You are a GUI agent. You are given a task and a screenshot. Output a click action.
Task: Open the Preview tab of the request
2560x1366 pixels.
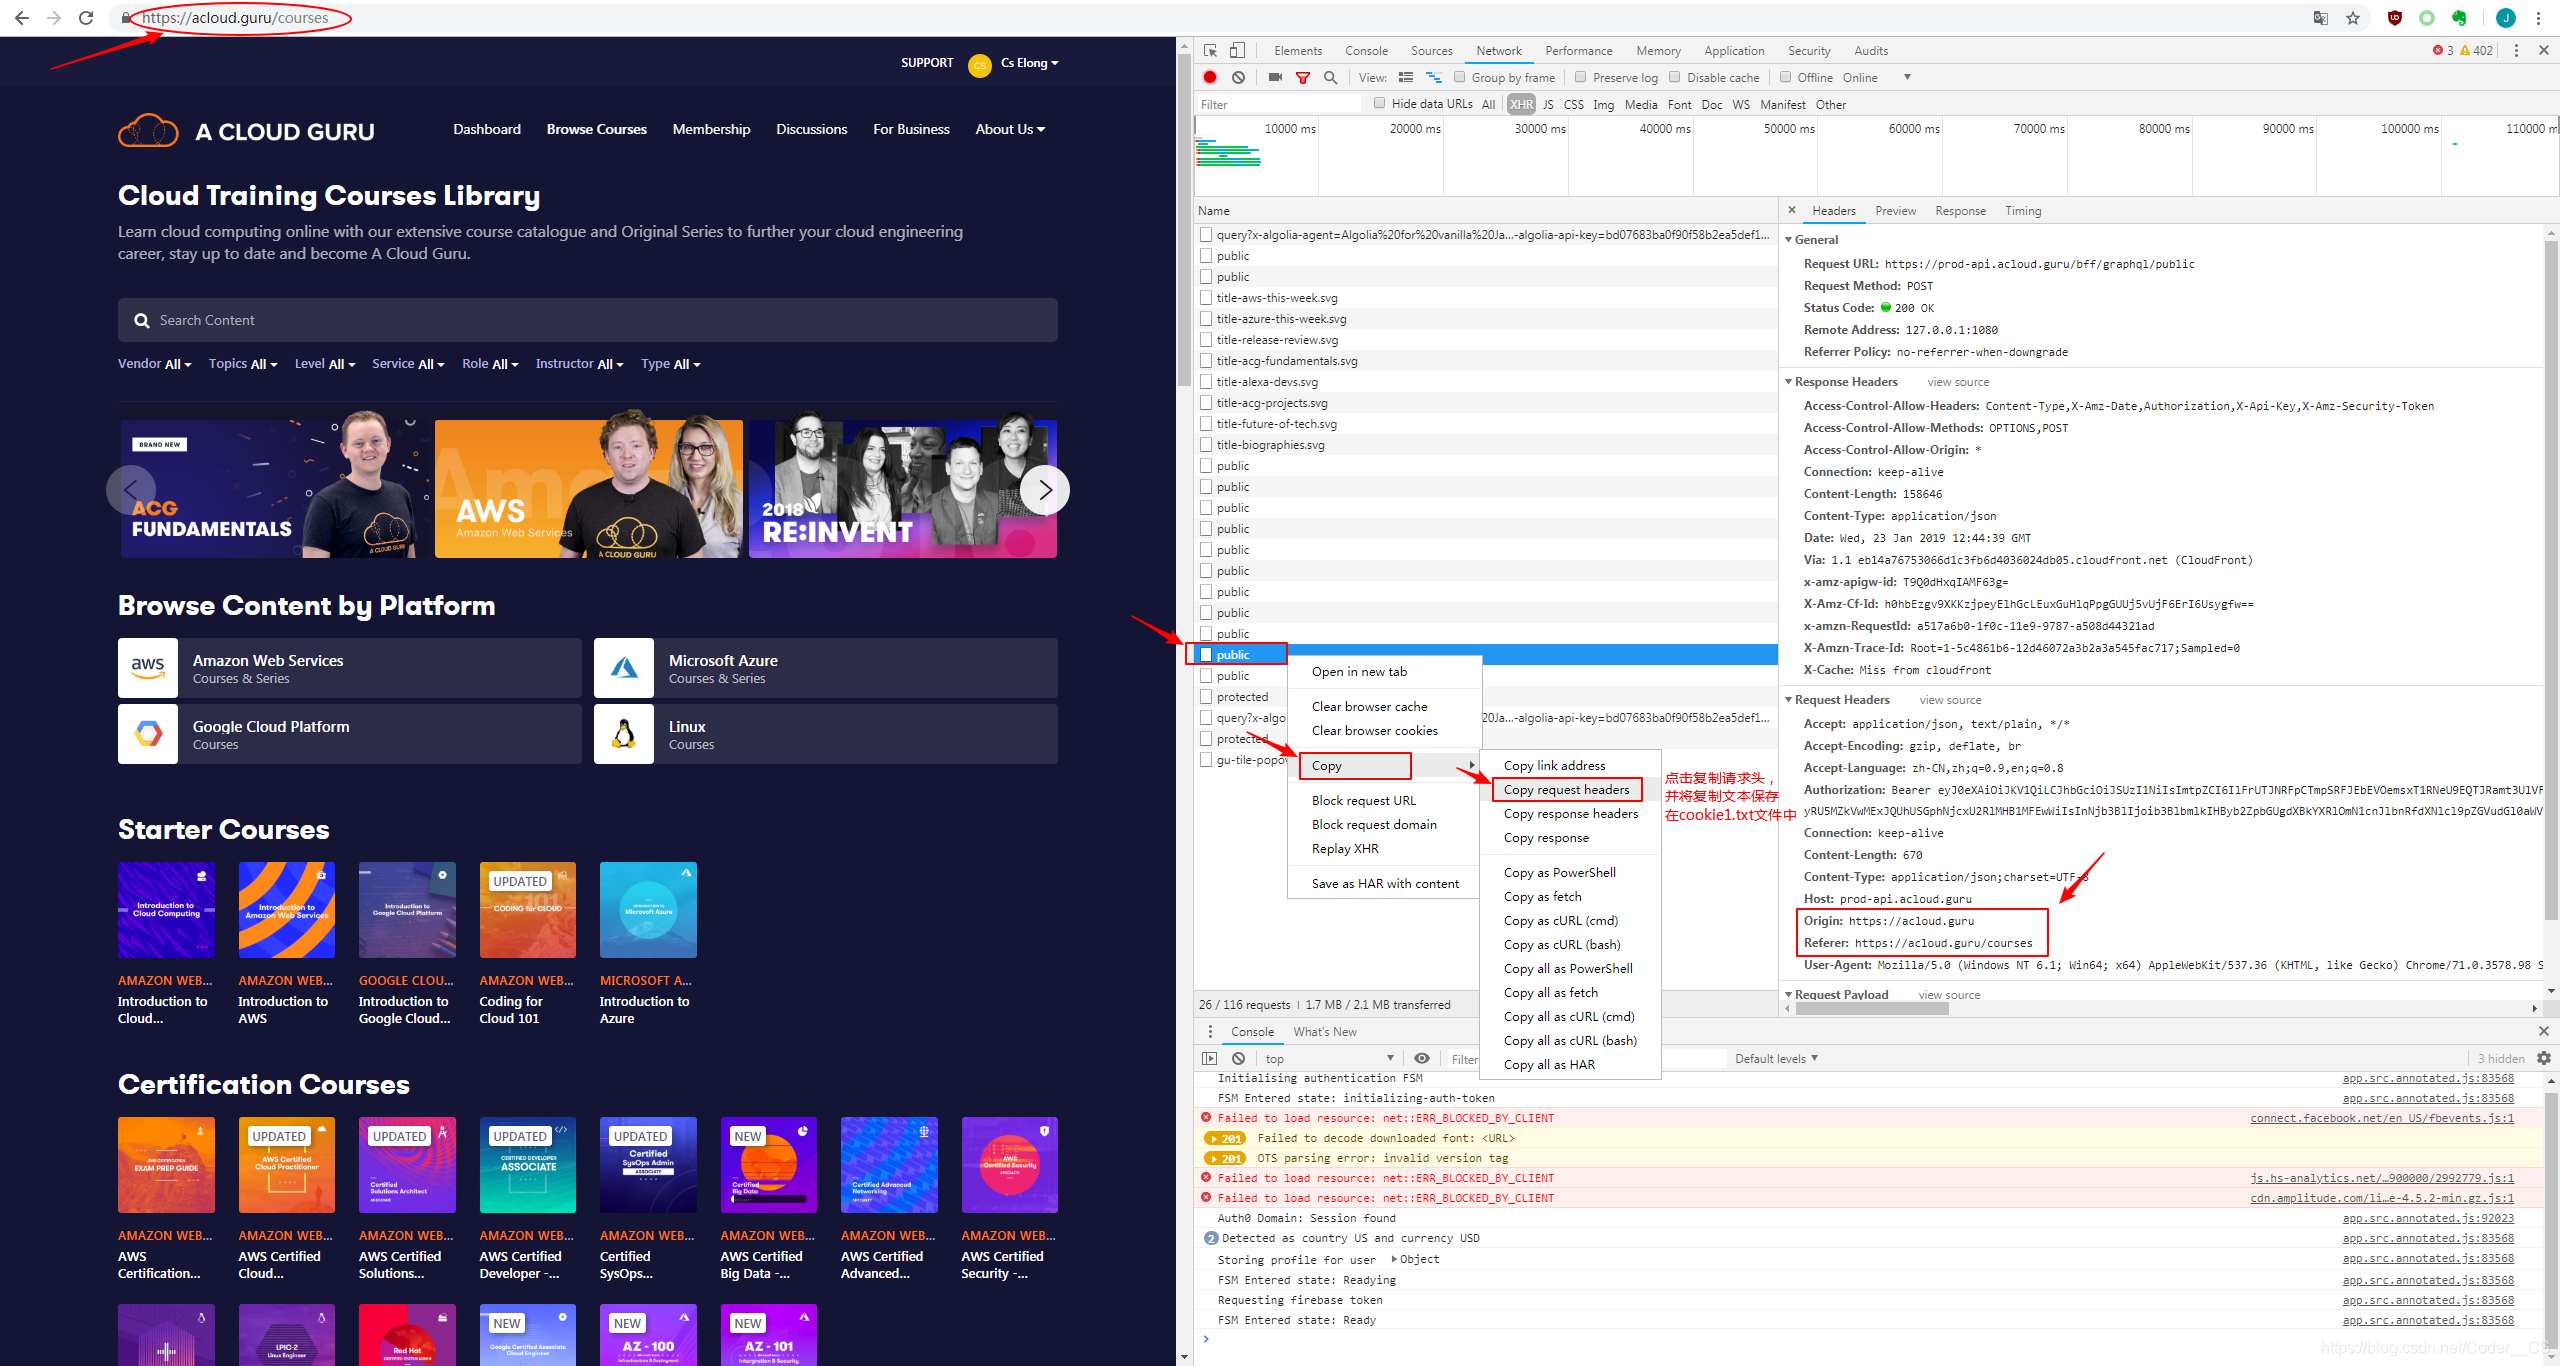click(x=1895, y=211)
